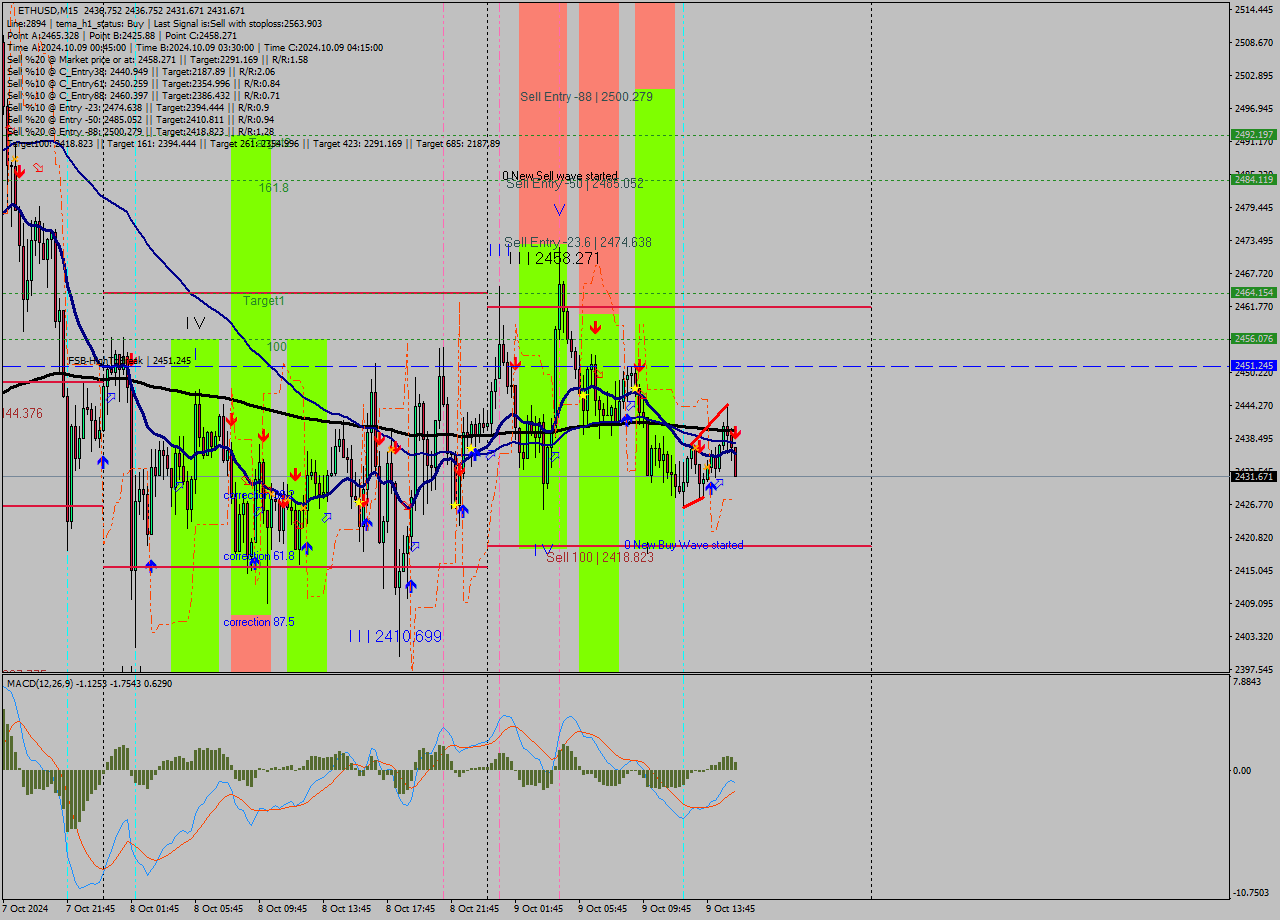Click the 'correction 61.8' label
1280x920 pixels.
click(x=259, y=556)
